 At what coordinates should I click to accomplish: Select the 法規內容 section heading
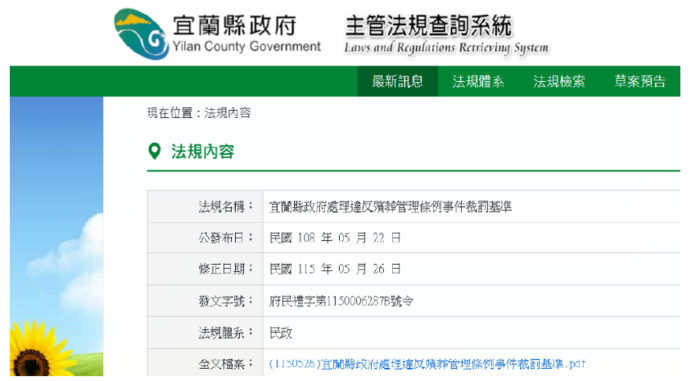click(x=203, y=151)
